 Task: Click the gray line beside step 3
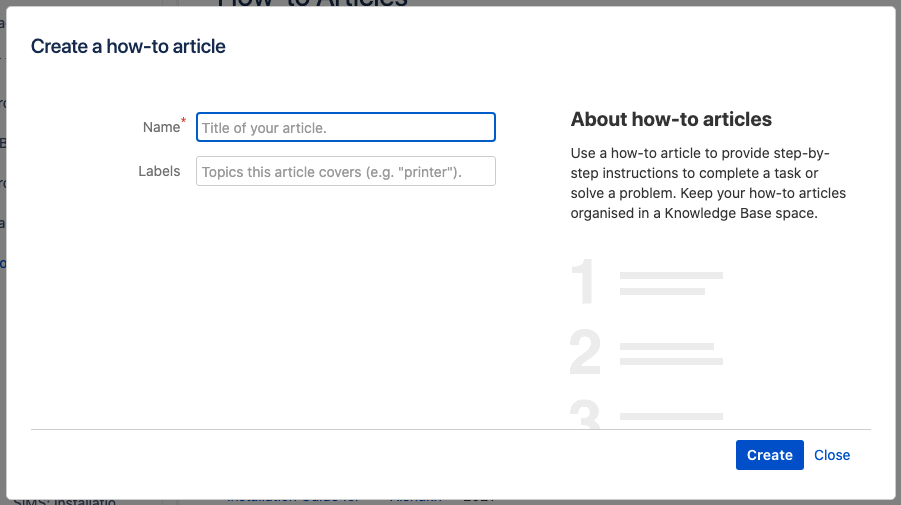coord(671,416)
